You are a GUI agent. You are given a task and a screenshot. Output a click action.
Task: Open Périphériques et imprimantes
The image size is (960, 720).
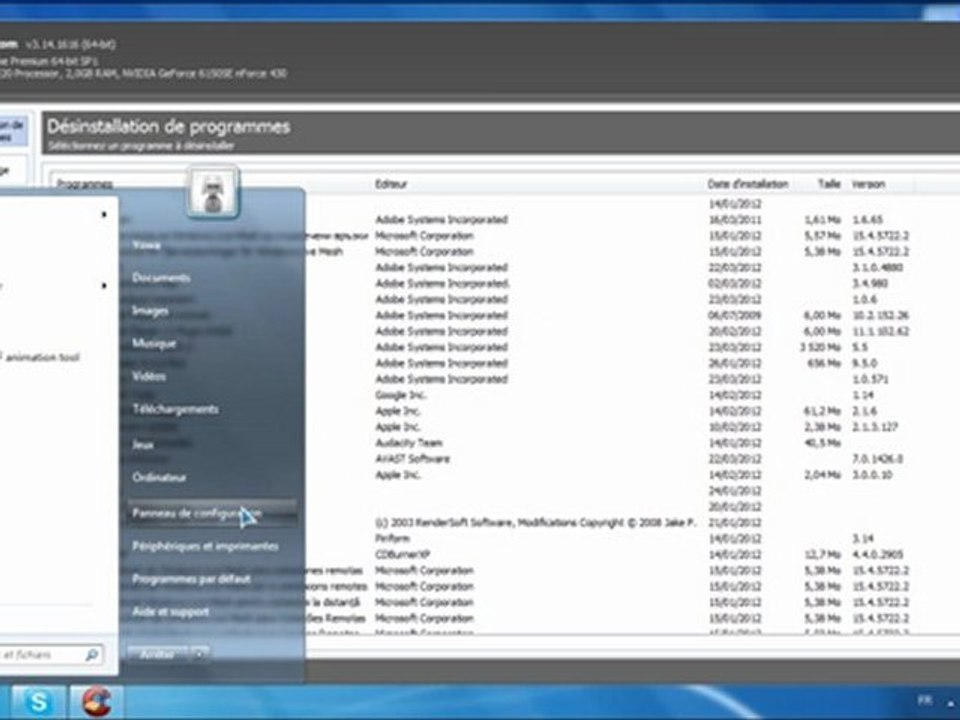205,546
